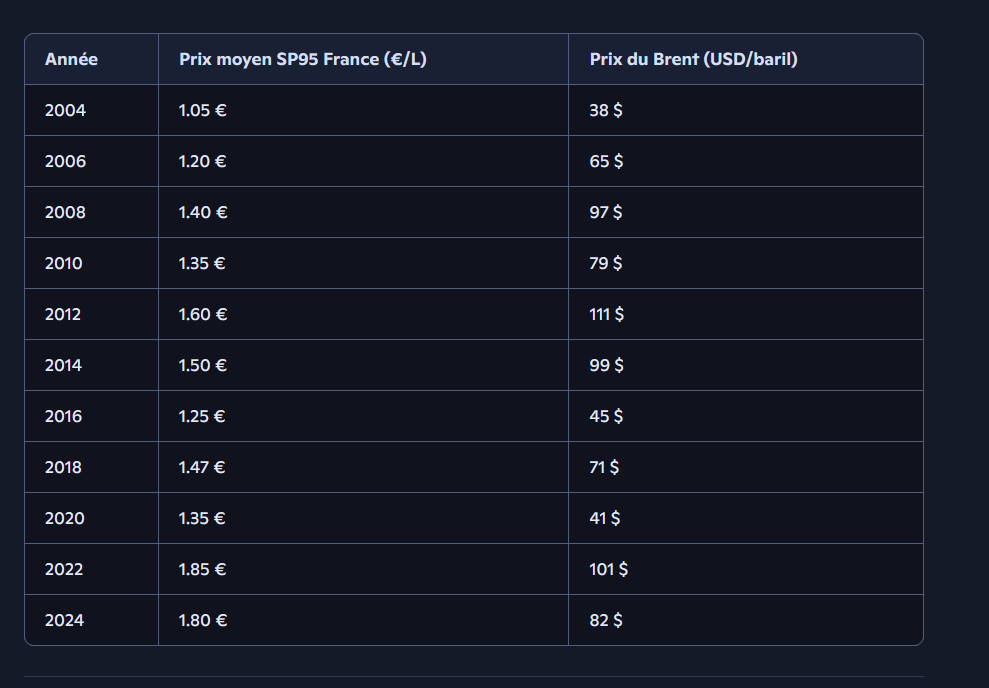Click the 38 $ Brent value
This screenshot has width=989, height=688.
click(606, 111)
